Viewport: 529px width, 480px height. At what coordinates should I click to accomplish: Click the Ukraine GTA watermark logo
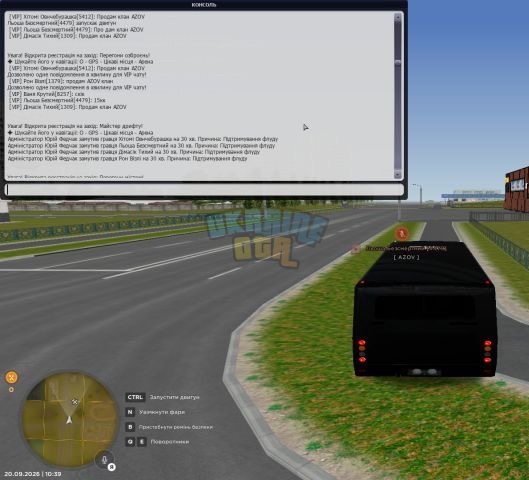click(267, 237)
